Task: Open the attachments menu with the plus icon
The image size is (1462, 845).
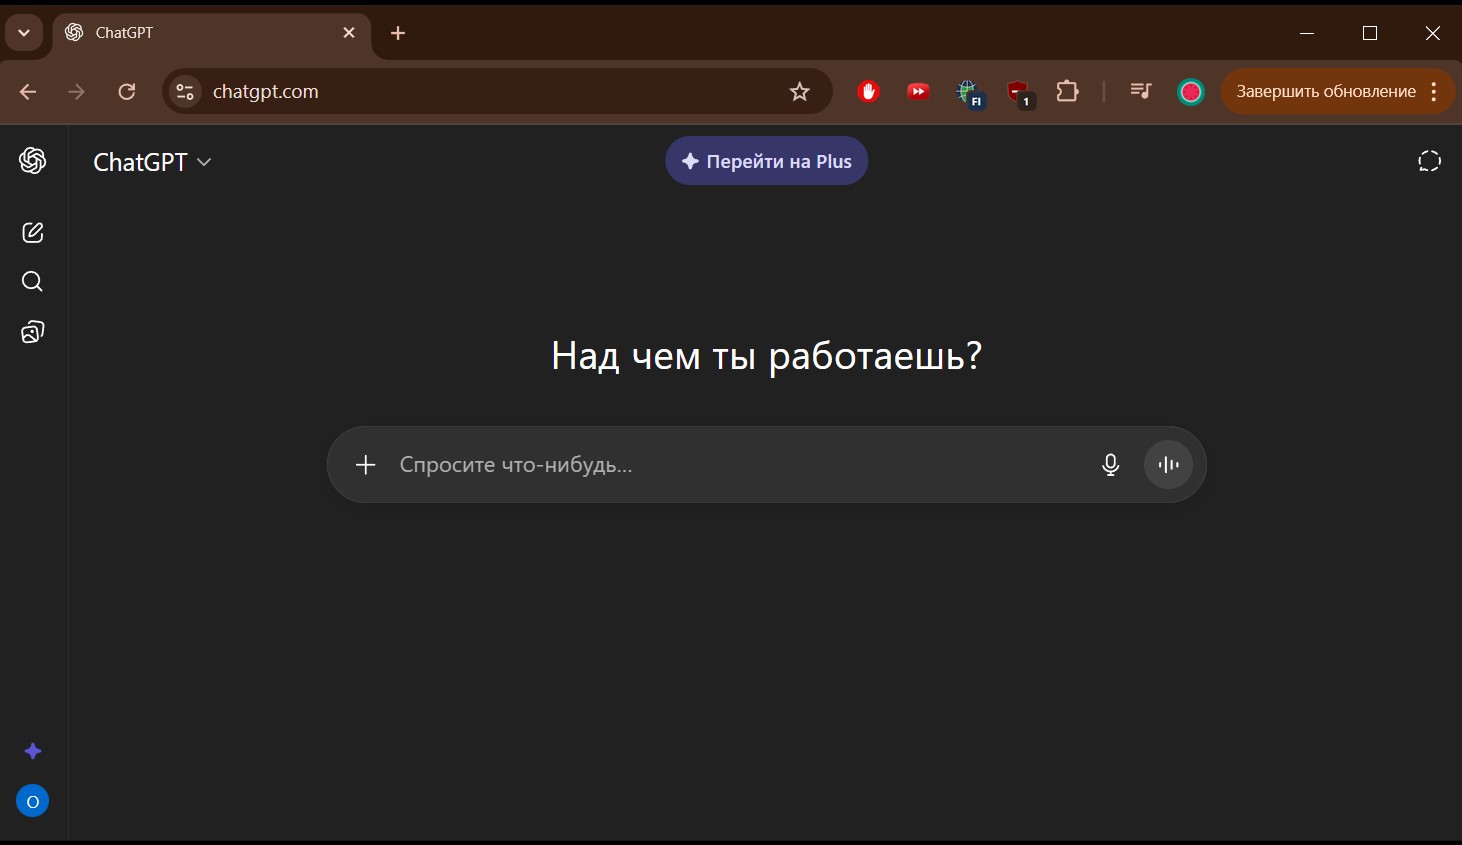Action: coord(365,464)
